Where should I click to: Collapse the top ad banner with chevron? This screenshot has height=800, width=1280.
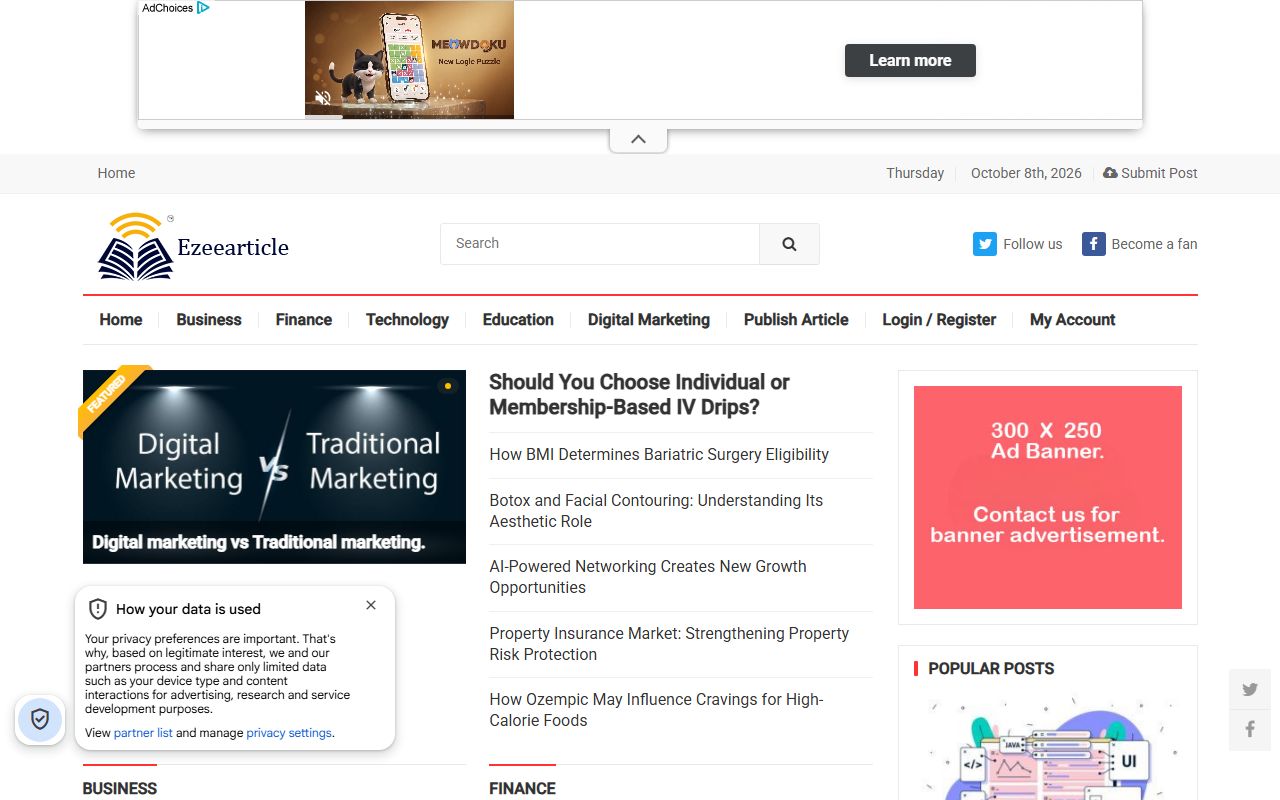(638, 140)
